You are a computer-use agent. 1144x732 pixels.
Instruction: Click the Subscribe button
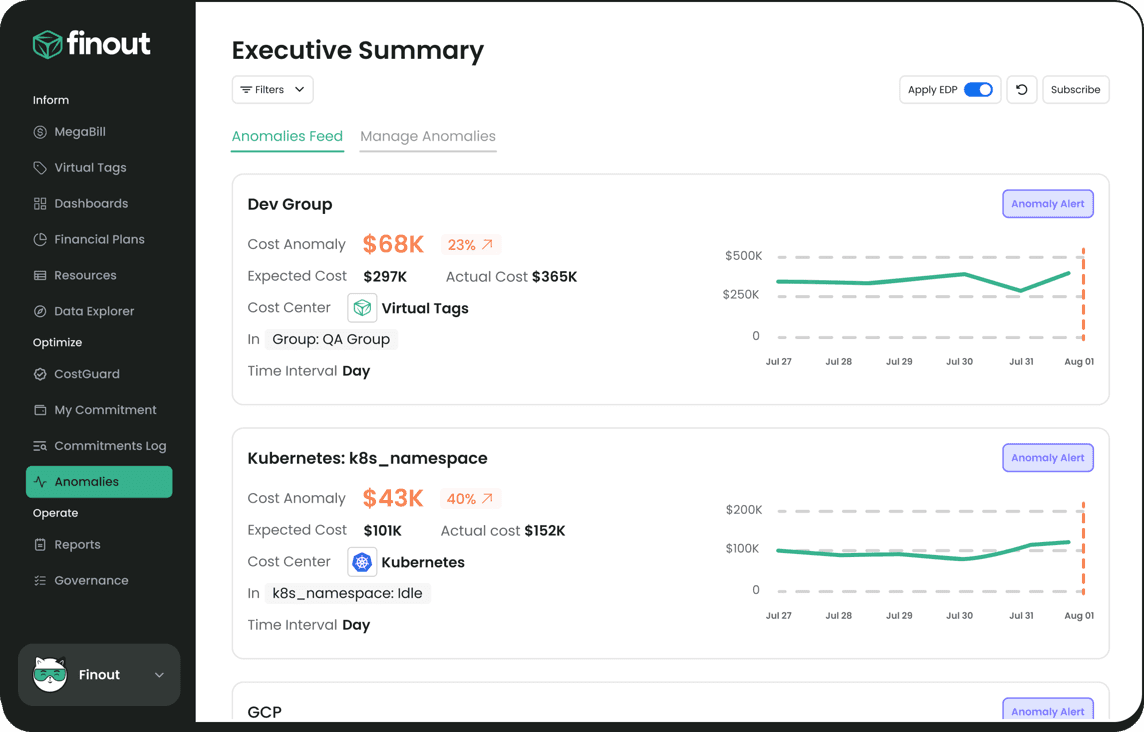pyautogui.click(x=1075, y=89)
